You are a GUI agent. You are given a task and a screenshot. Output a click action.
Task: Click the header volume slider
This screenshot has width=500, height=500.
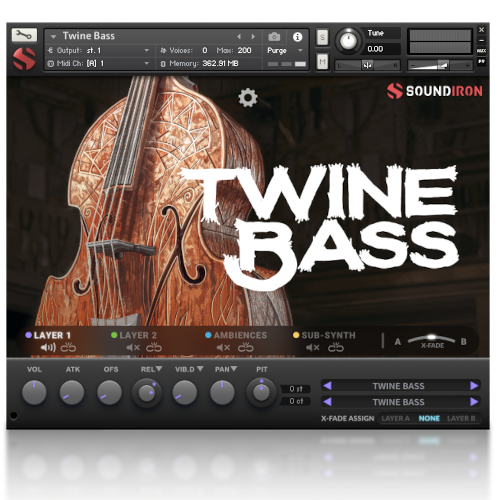tap(440, 65)
